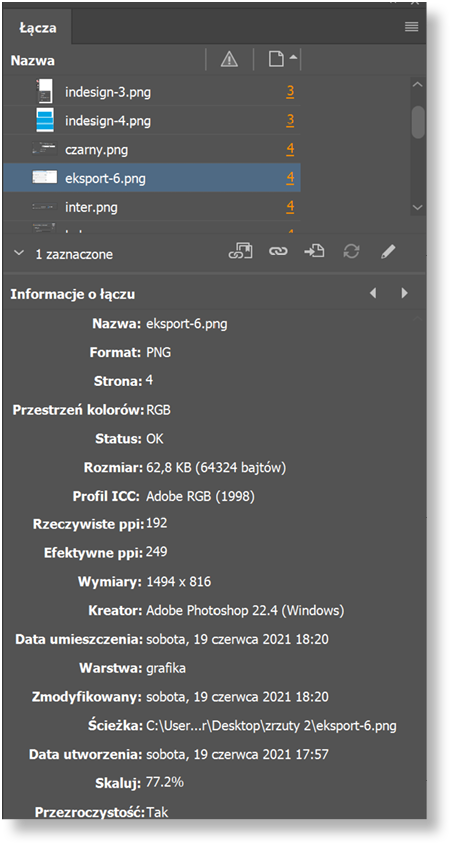Image resolution: width=452 pixels, height=845 pixels.
Task: Go to page 3 link of indesign-4.png
Action: 290,121
